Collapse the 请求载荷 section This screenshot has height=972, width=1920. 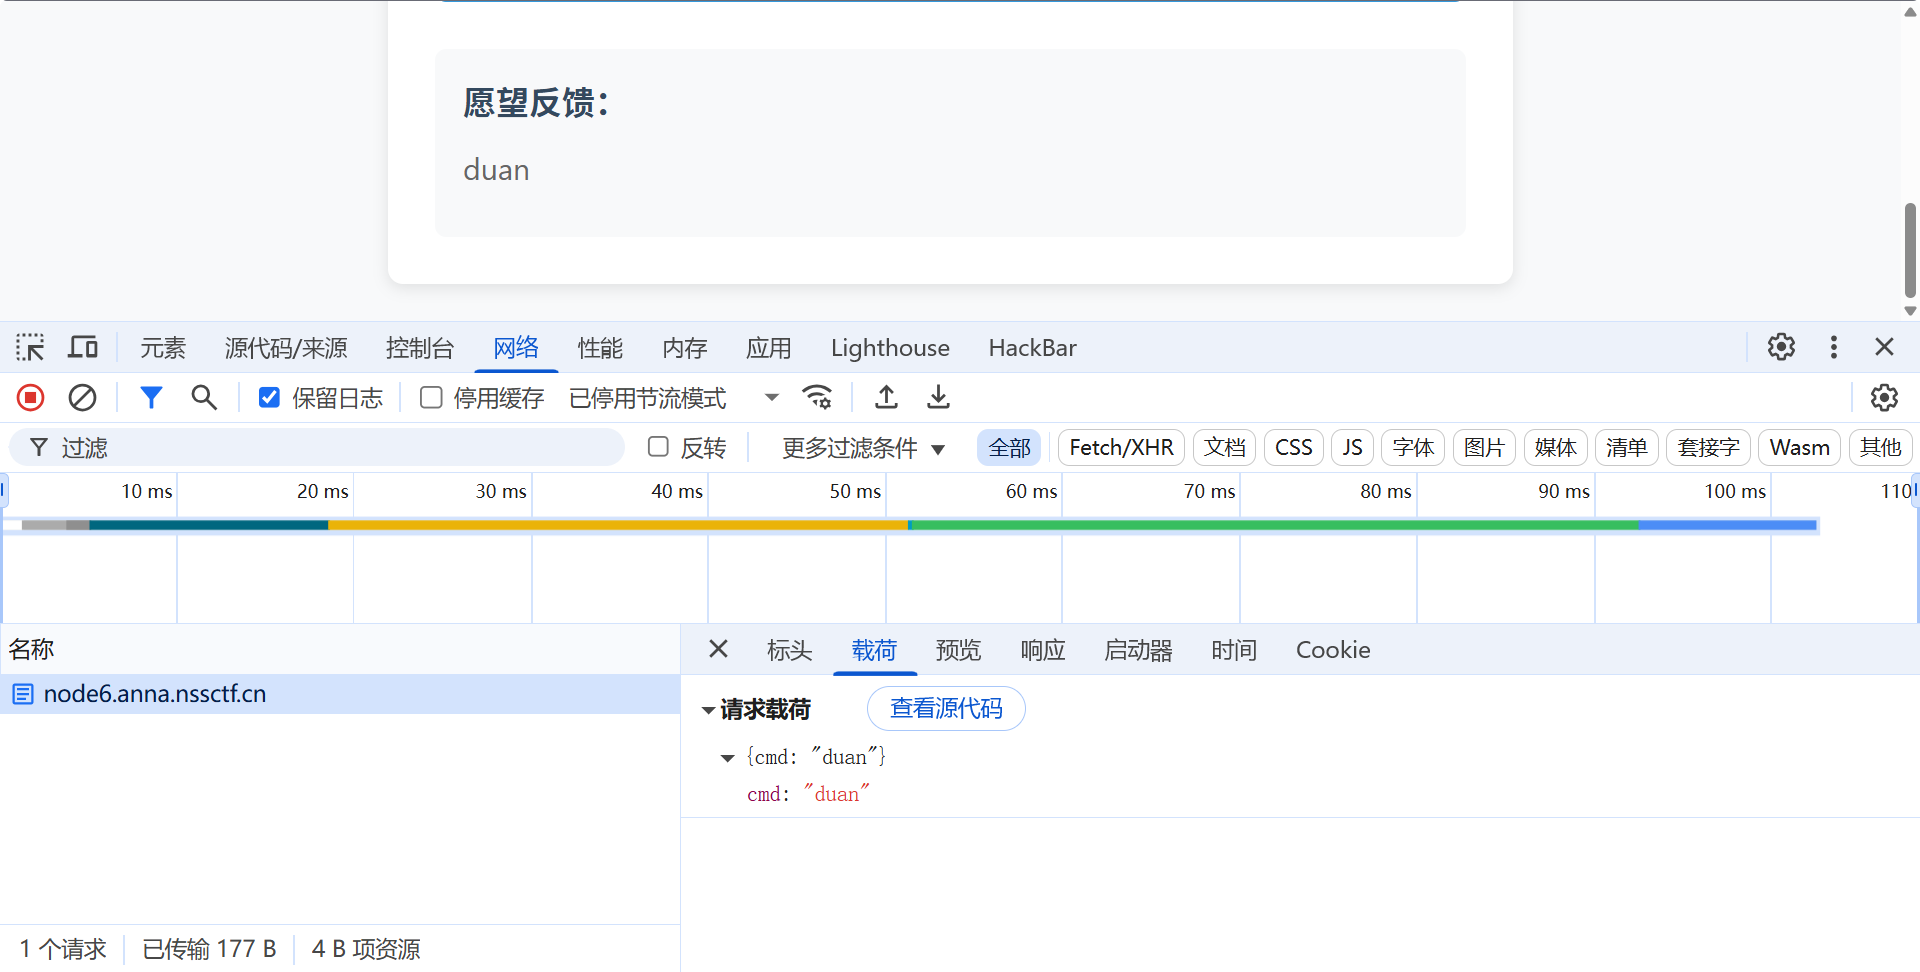[x=708, y=710]
